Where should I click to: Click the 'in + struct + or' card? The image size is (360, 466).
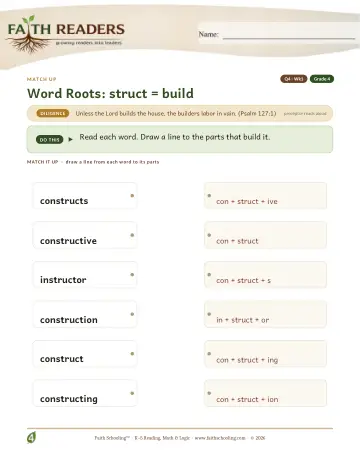click(x=265, y=314)
